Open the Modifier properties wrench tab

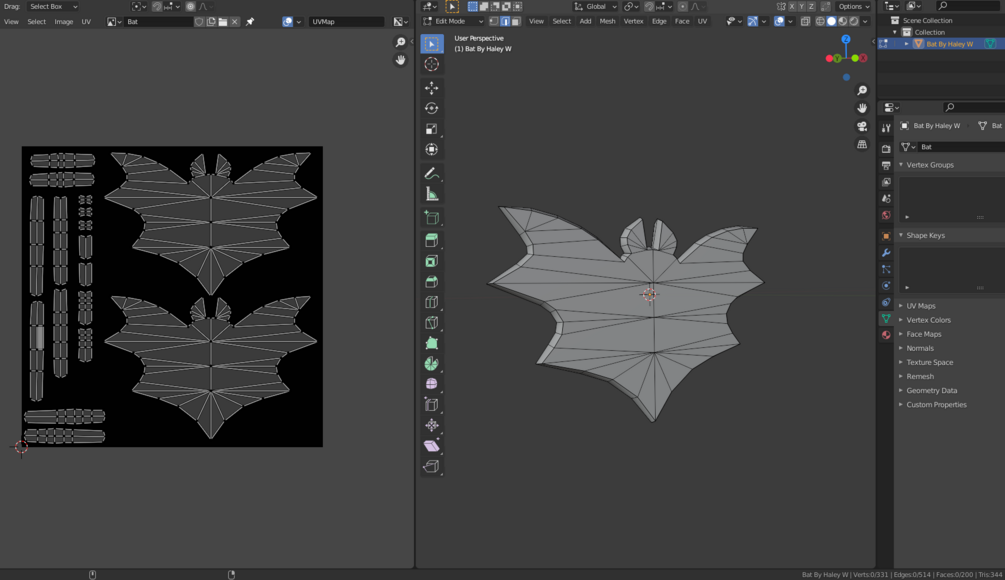[886, 252]
